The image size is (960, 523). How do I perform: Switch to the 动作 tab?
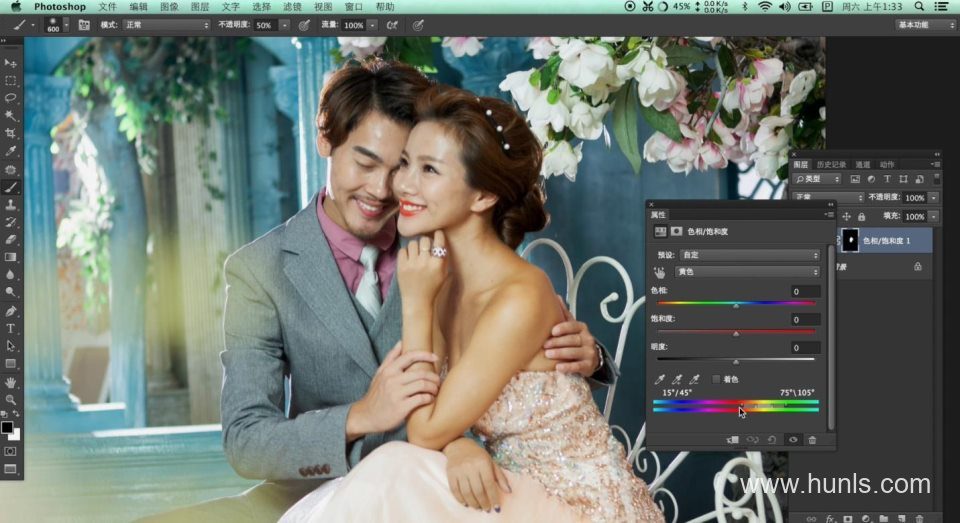point(887,164)
